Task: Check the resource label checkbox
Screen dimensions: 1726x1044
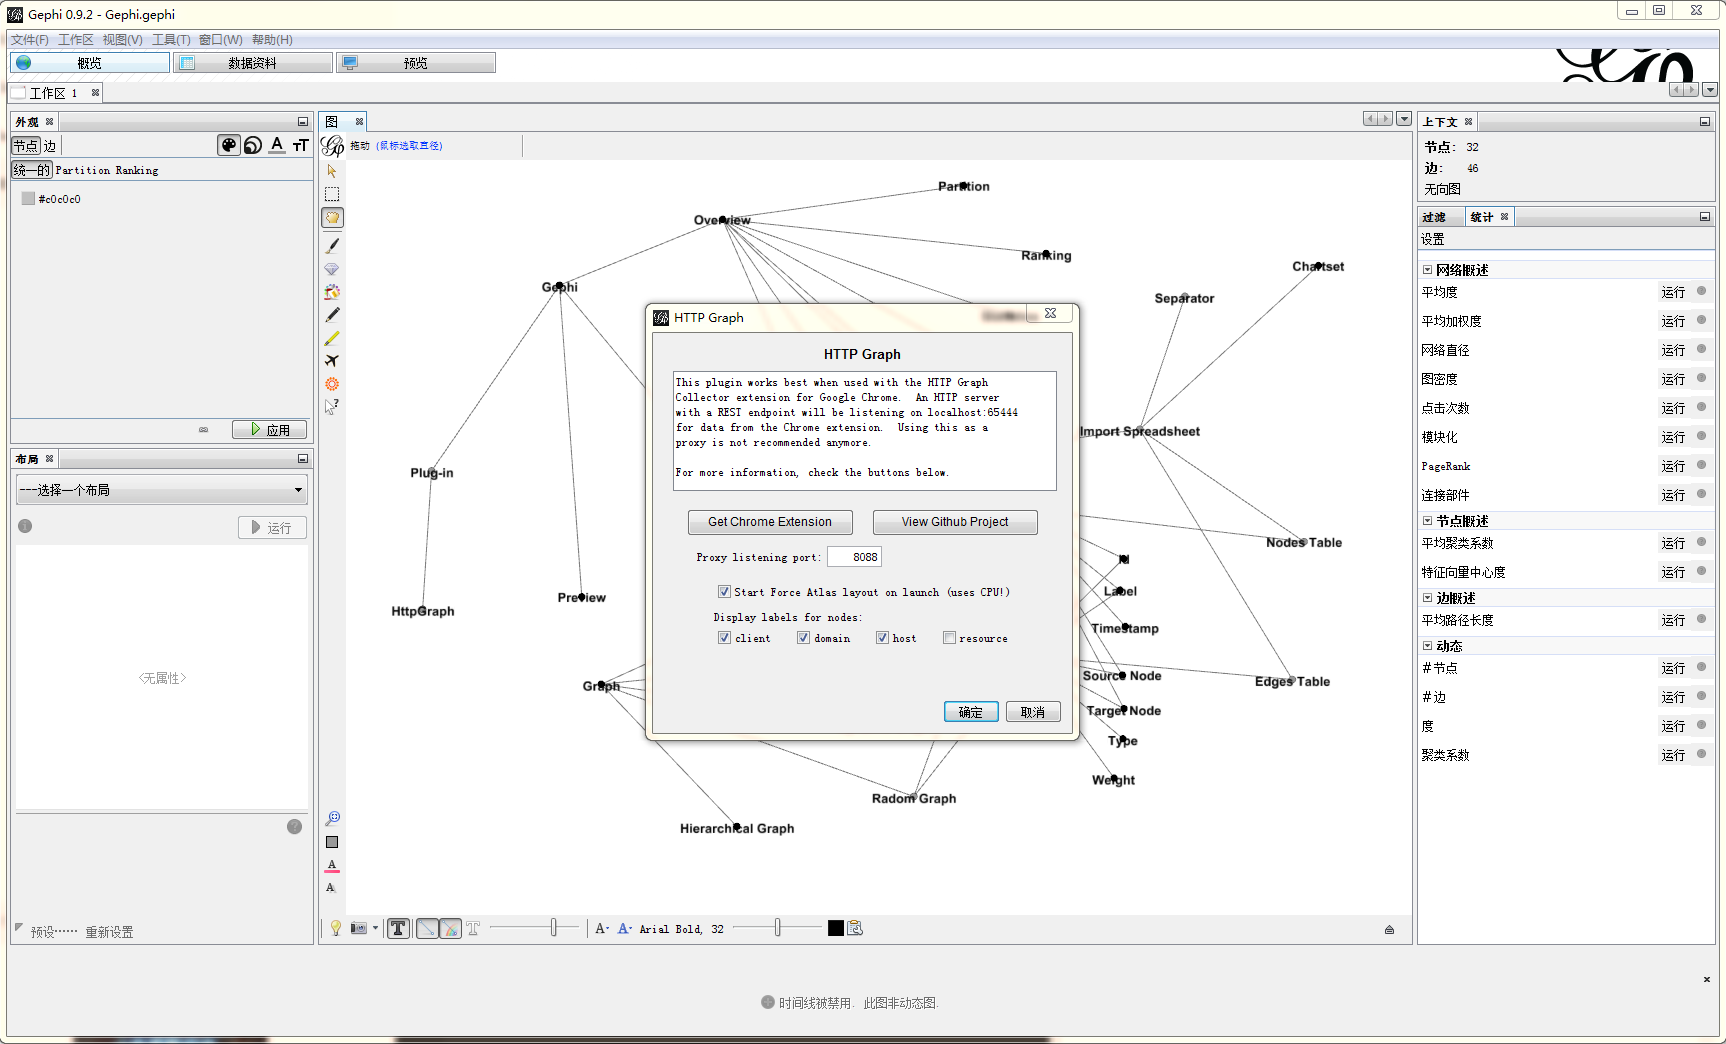Action: pos(949,638)
